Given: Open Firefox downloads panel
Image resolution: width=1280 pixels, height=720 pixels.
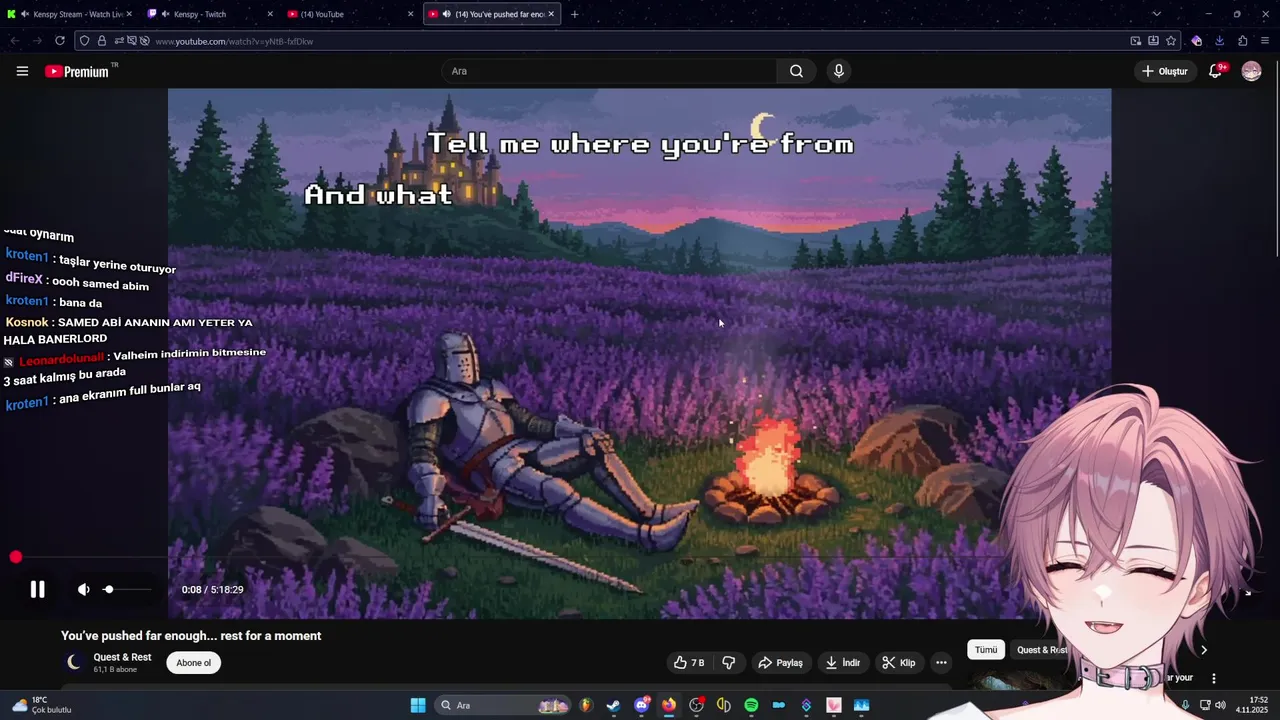Looking at the screenshot, I should [x=1219, y=41].
